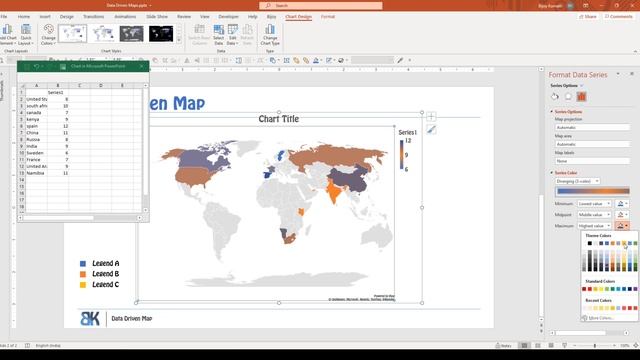
Task: Open Series Options dropdown arrow under pane title
Action: (582, 86)
